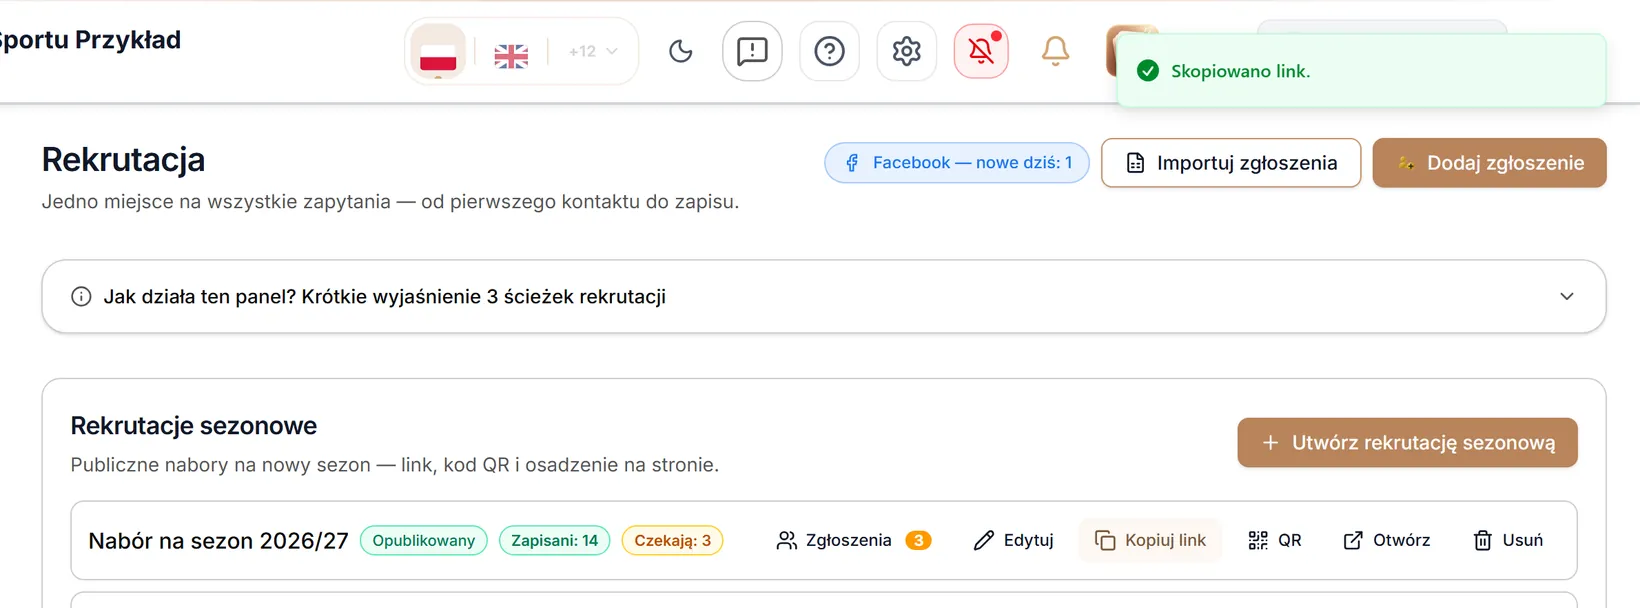Show the QR code for the recruitment

click(1275, 540)
